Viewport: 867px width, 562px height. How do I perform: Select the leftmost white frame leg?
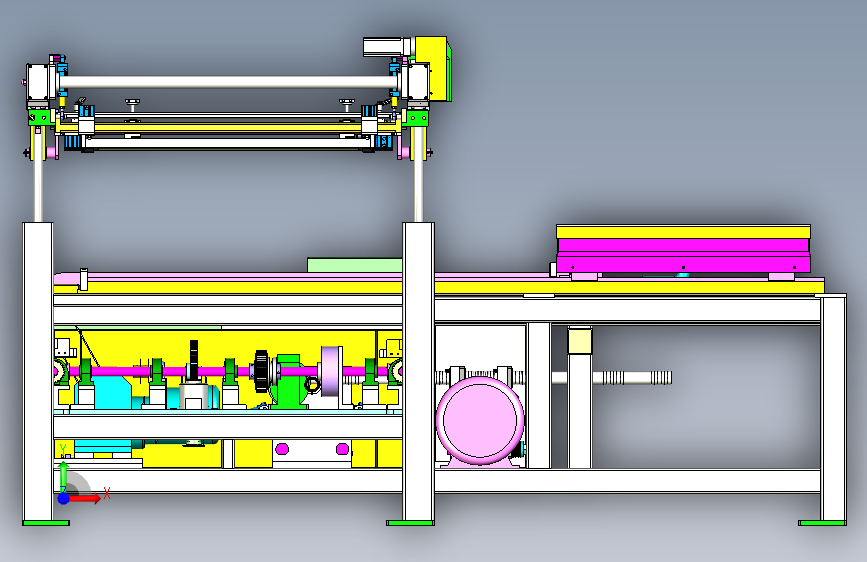tap(38, 371)
